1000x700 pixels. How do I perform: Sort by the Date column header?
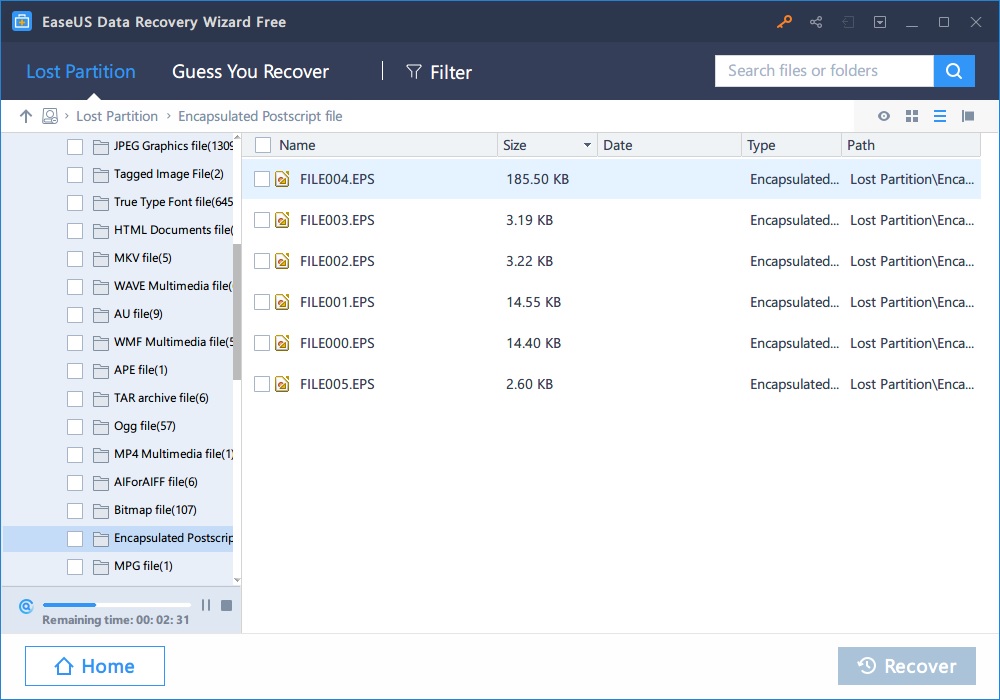670,145
